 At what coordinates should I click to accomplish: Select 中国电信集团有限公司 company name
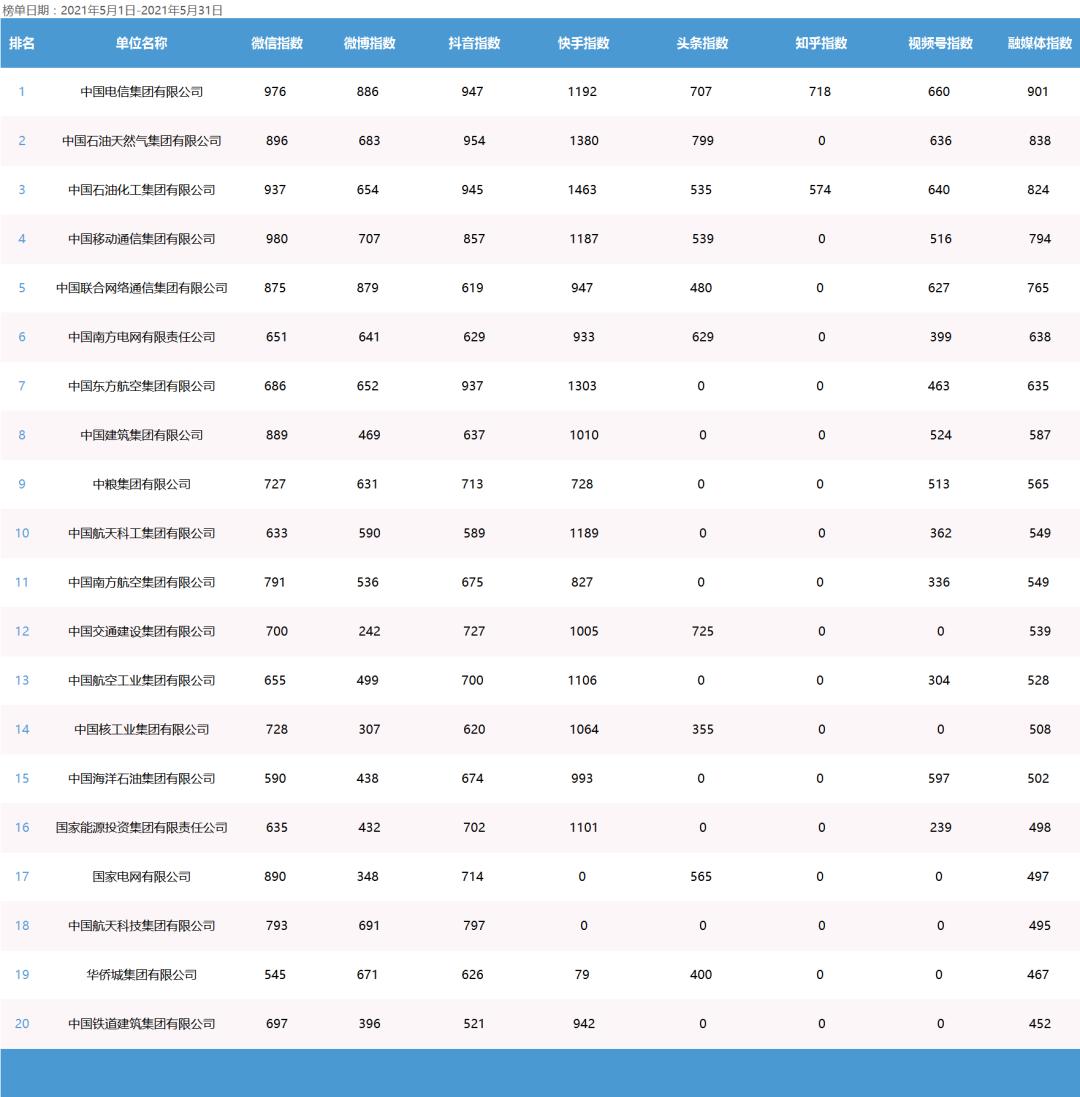click(141, 92)
